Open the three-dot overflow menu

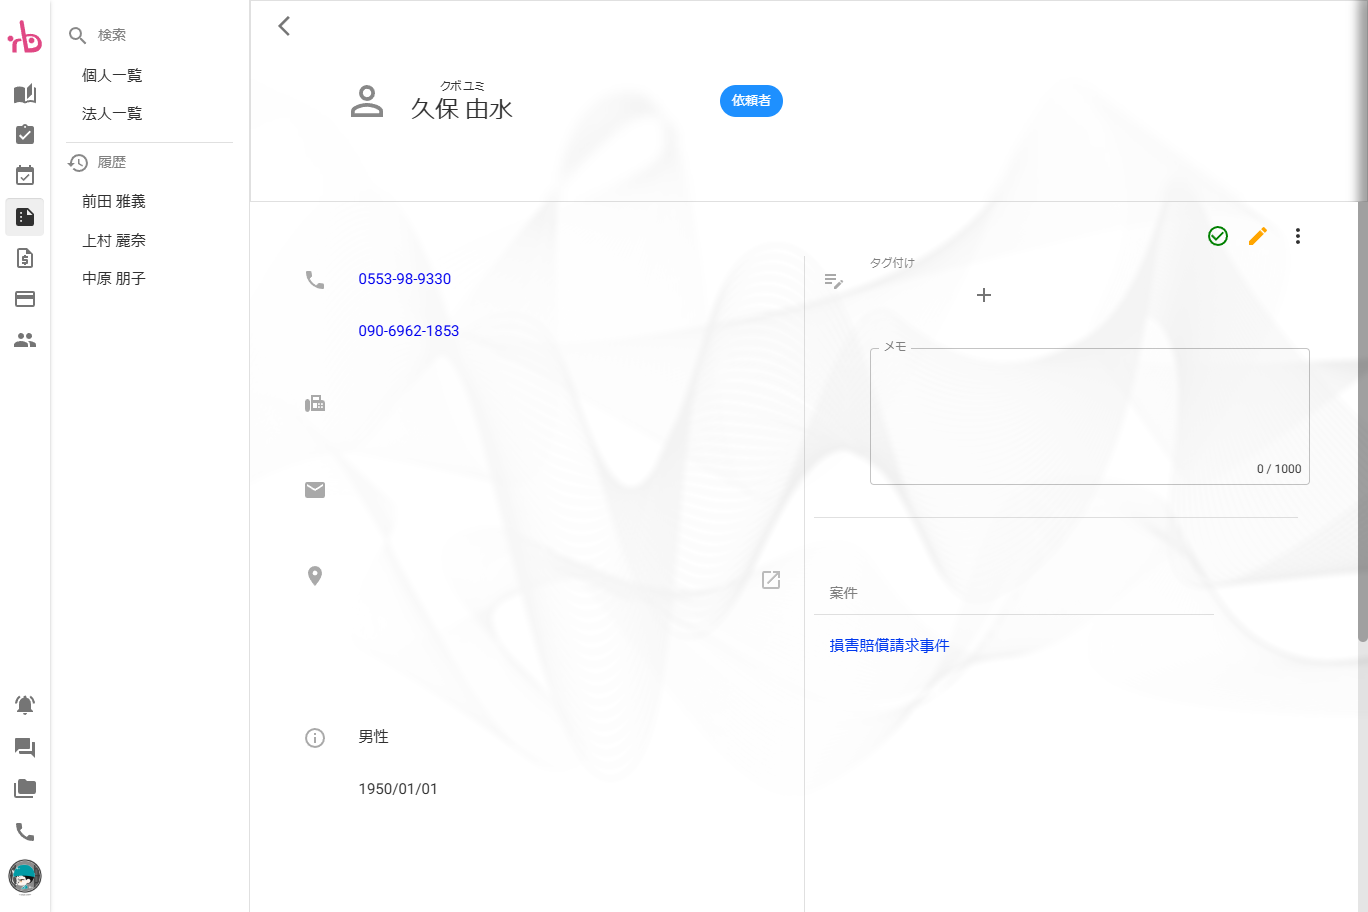[x=1297, y=236]
